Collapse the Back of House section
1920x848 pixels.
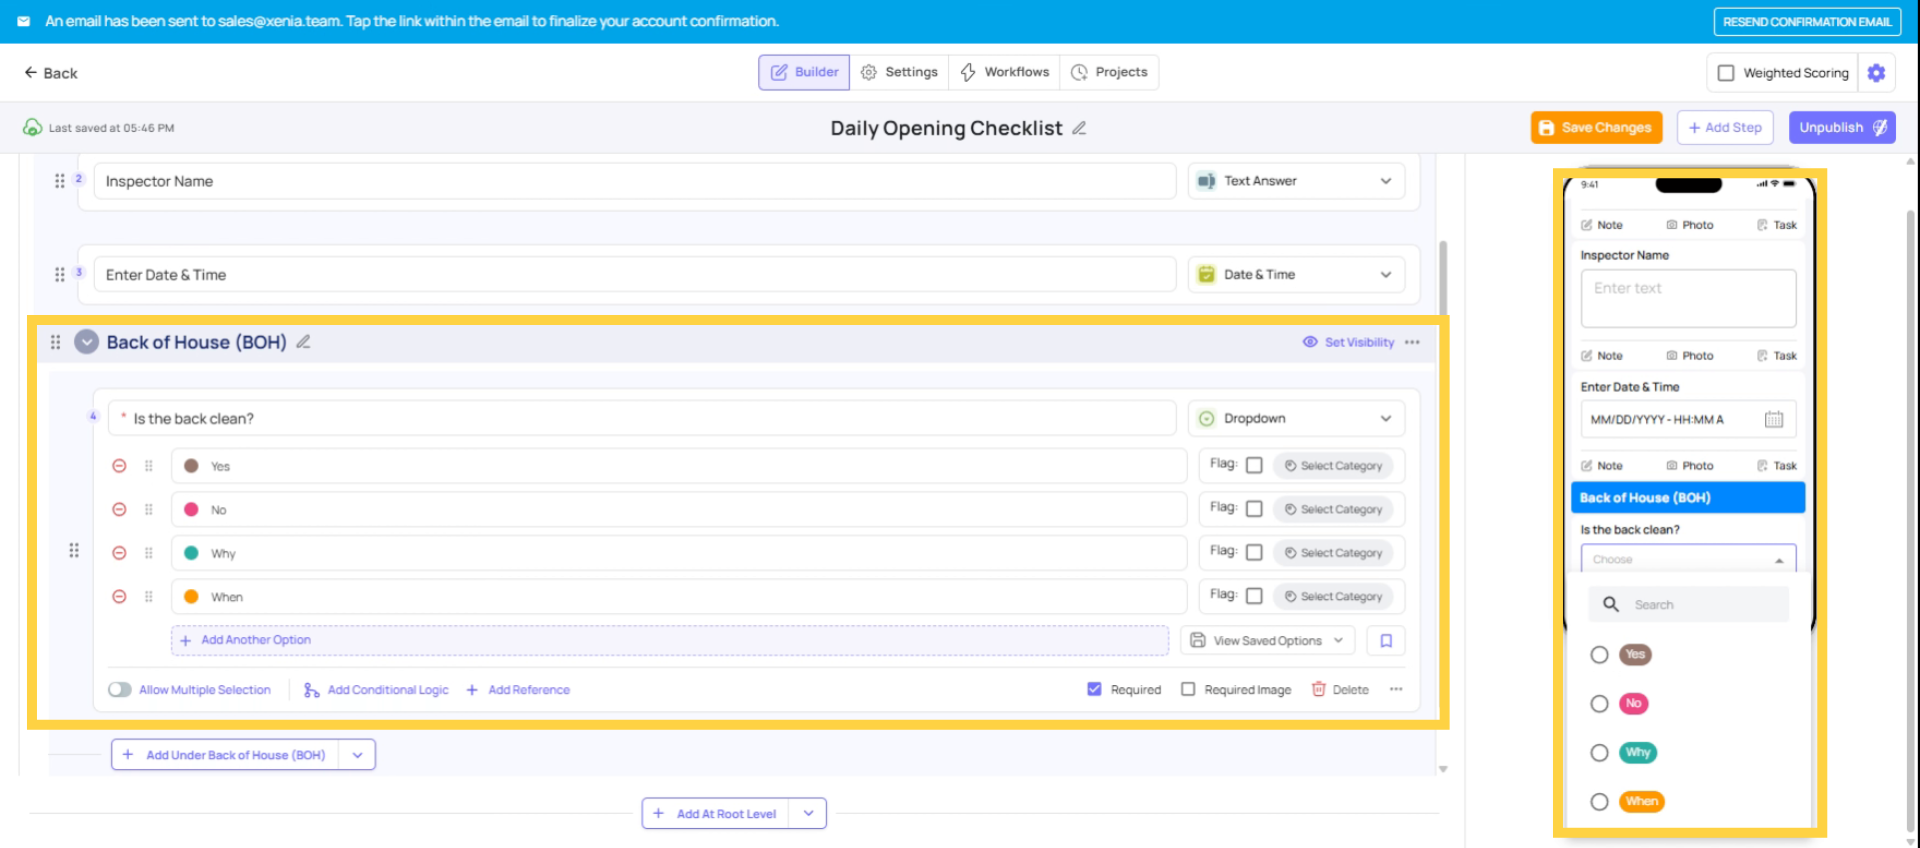tap(87, 342)
